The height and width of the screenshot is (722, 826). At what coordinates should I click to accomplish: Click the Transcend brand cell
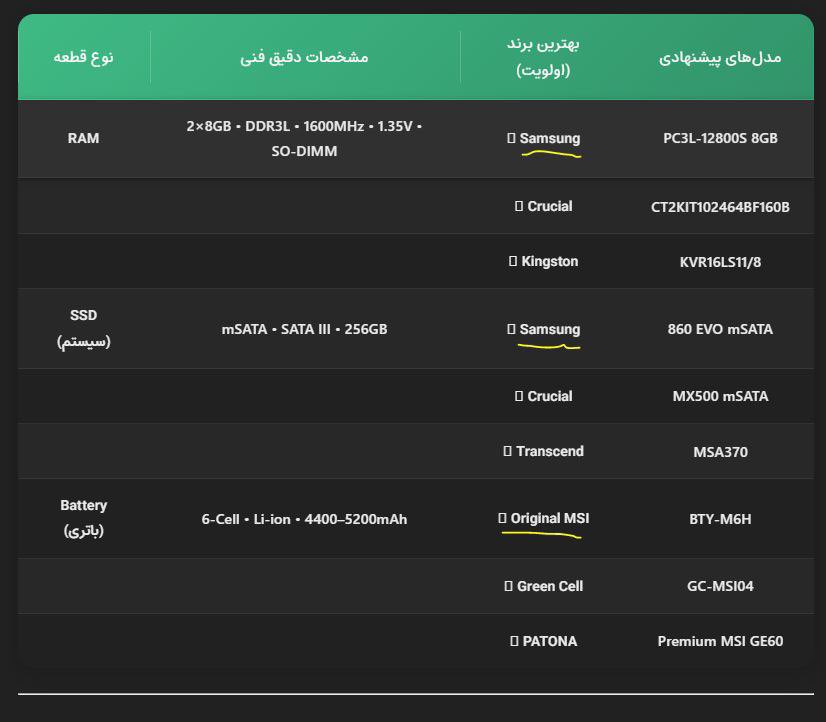543,451
